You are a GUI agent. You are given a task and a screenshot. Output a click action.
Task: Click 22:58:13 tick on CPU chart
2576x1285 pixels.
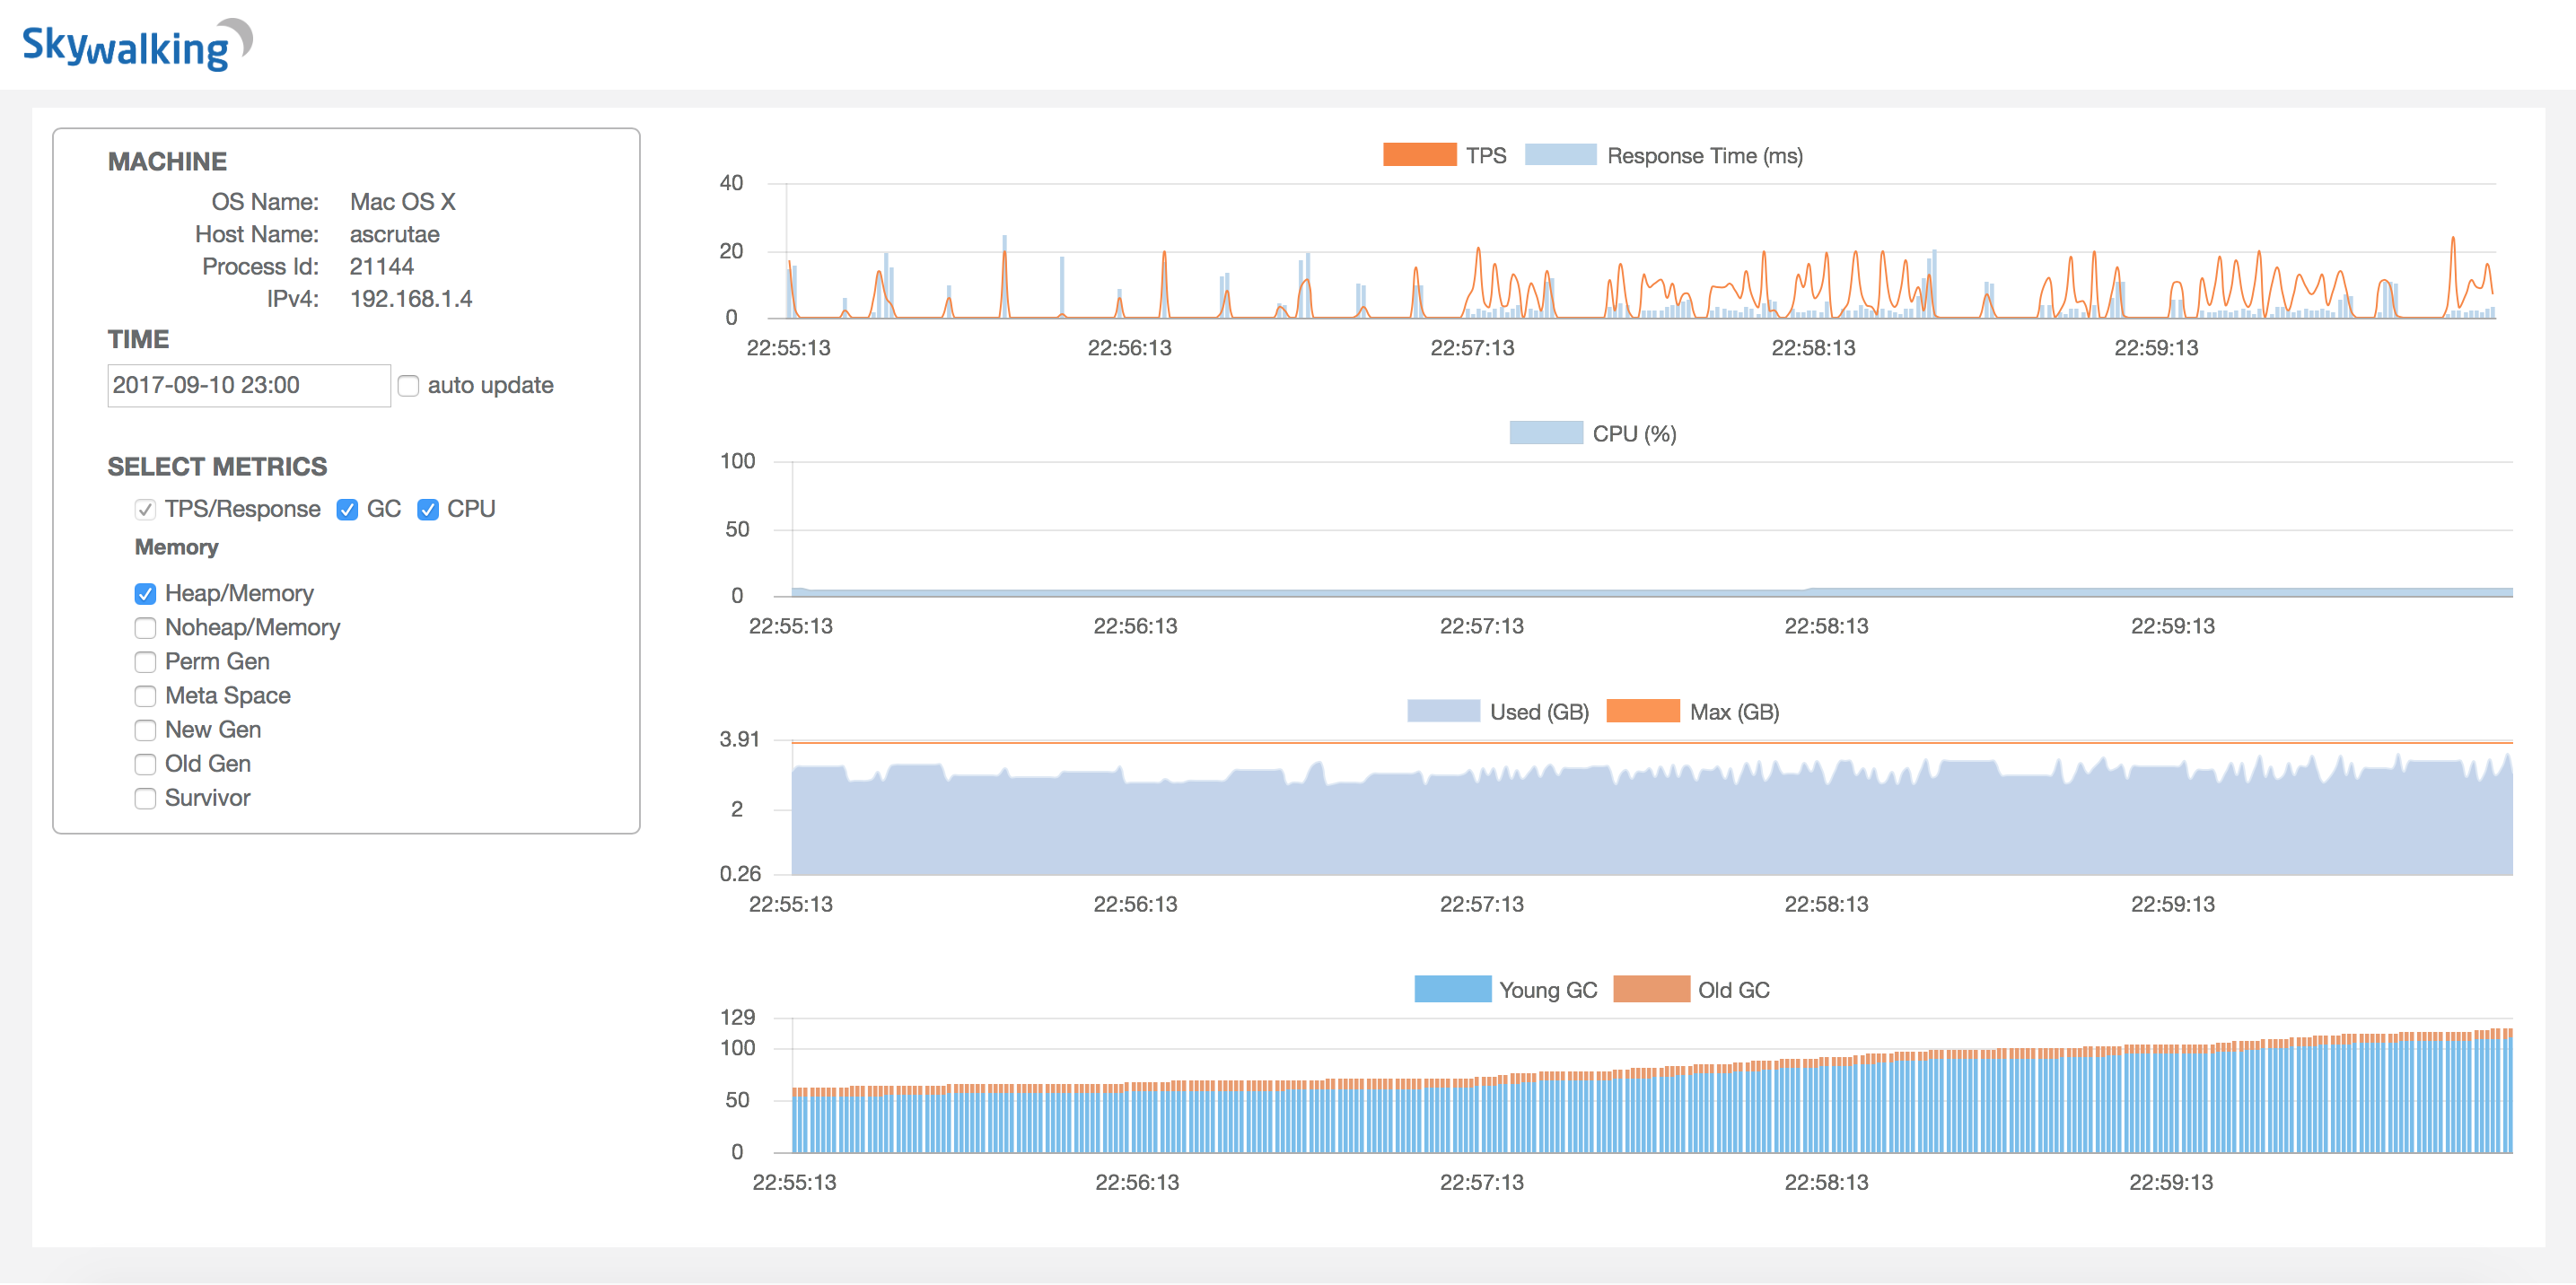coord(1826,626)
